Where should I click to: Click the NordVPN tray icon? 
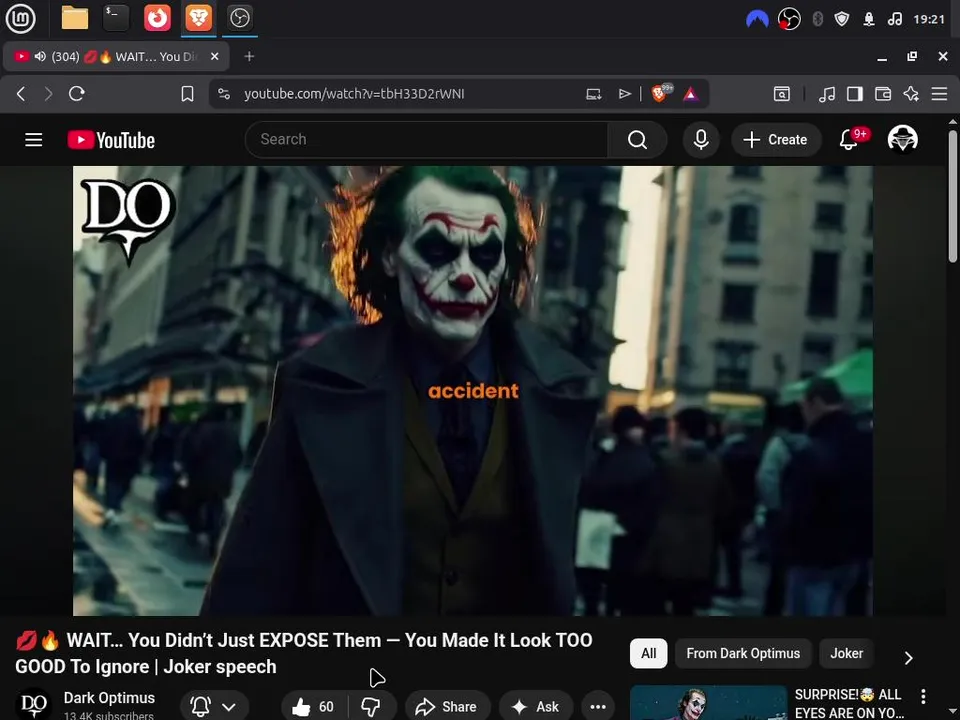click(757, 20)
